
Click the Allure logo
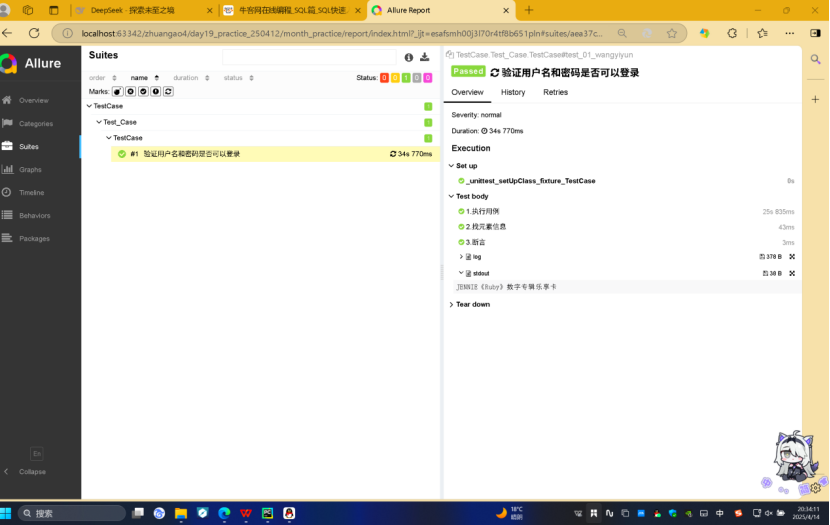pos(32,64)
